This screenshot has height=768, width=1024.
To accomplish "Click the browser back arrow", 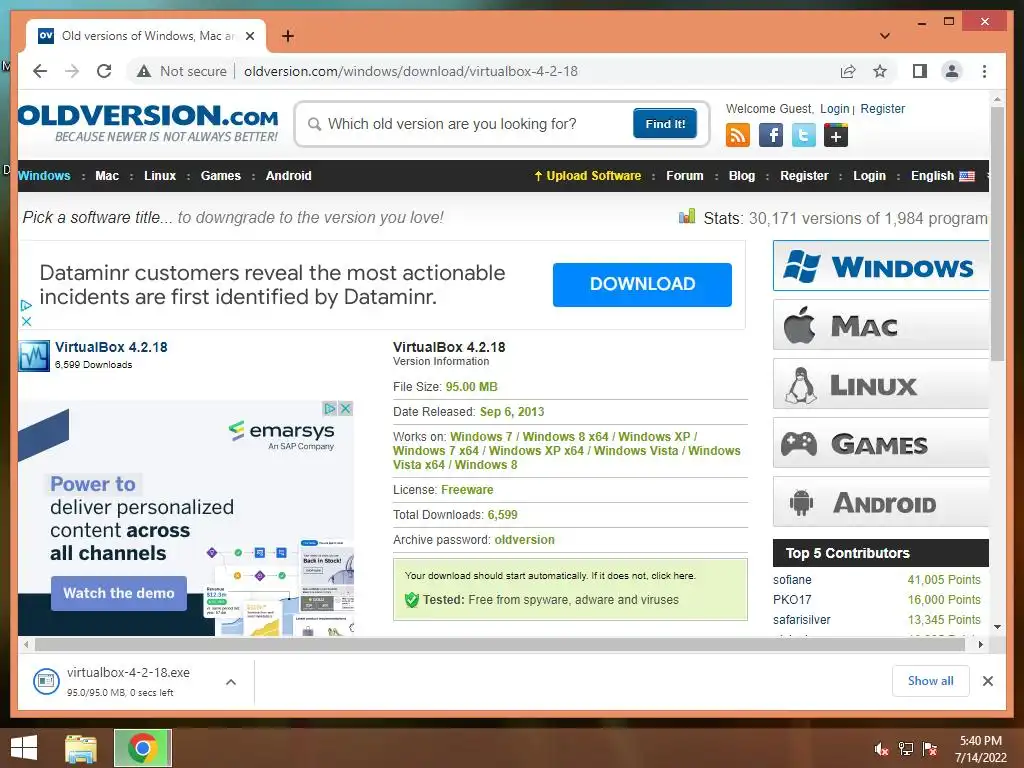I will click(x=40, y=71).
